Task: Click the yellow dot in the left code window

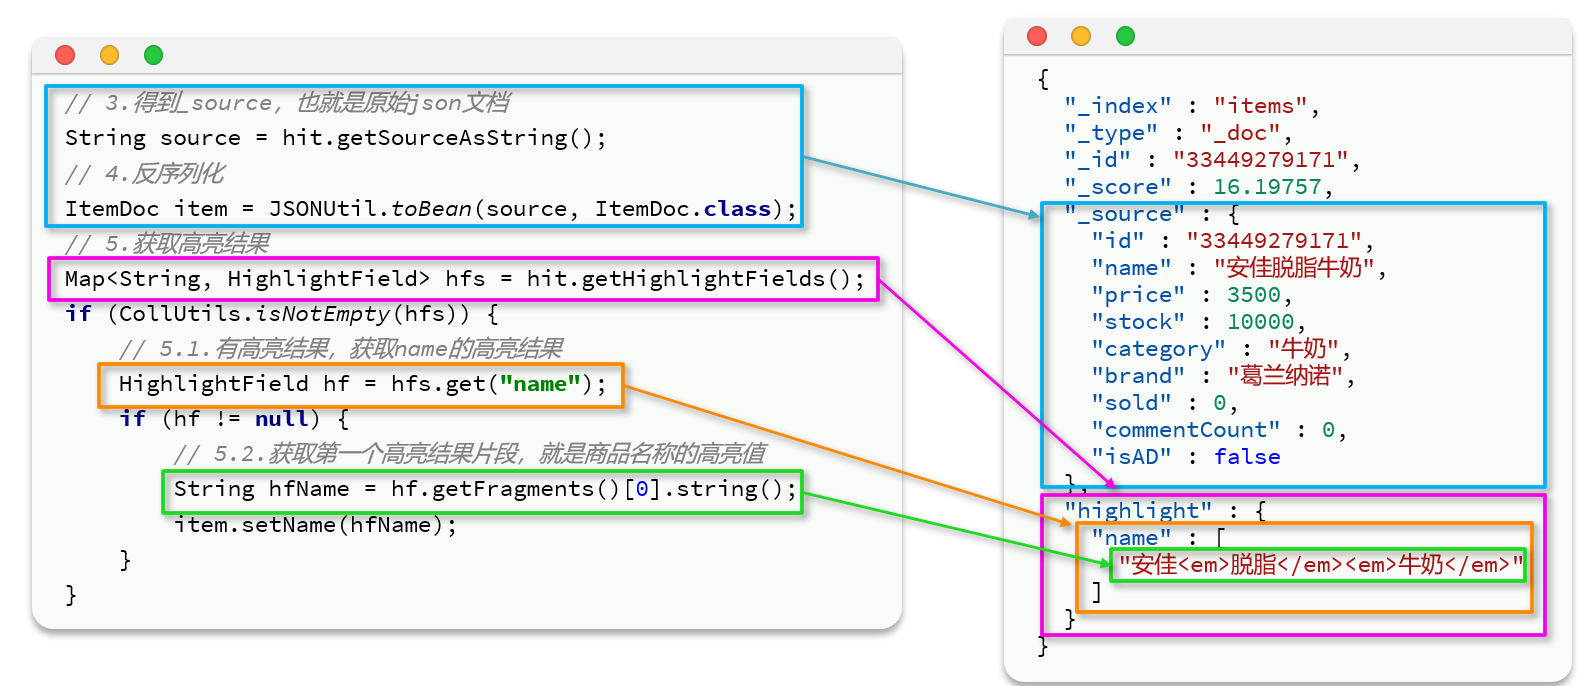Action: click(109, 55)
